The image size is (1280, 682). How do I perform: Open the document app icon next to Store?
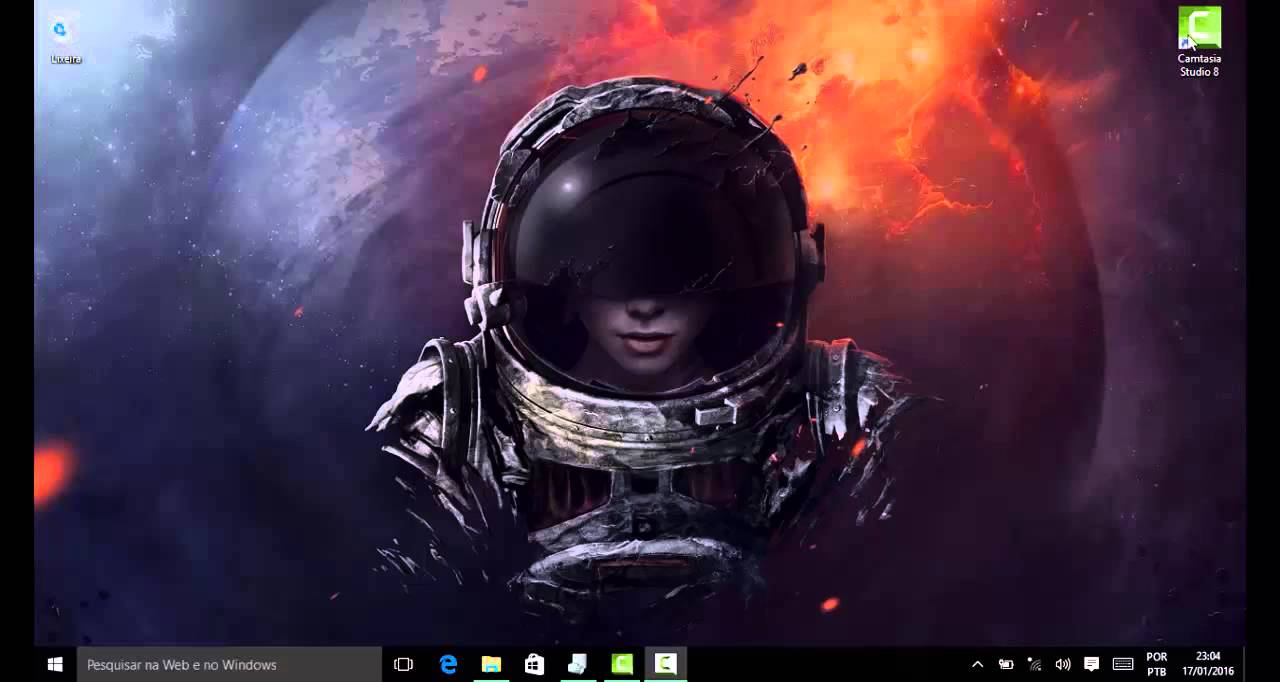(578, 664)
